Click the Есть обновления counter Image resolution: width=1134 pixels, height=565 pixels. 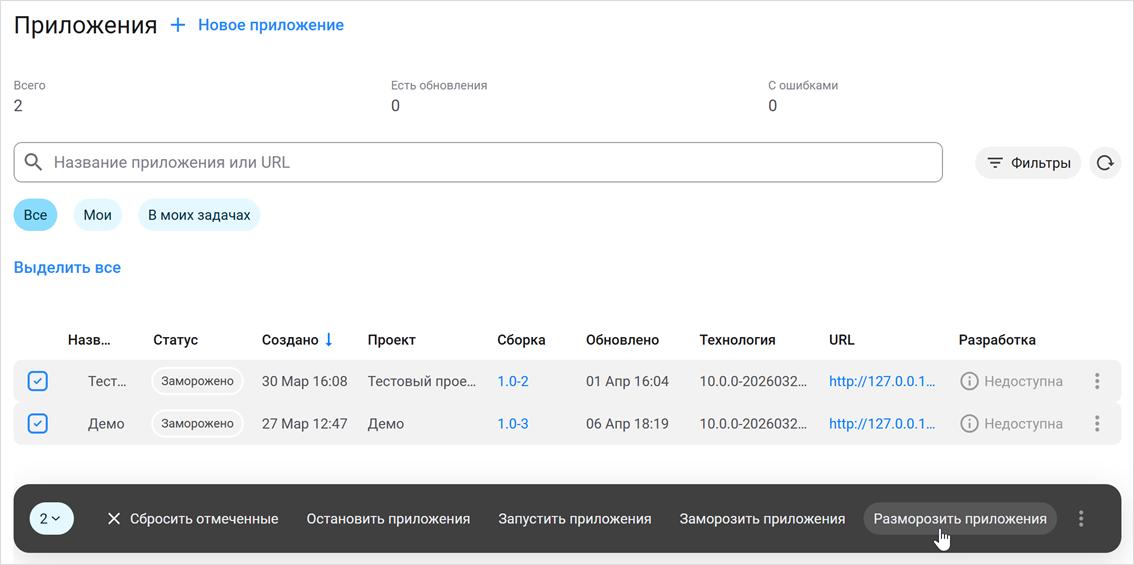point(439,96)
